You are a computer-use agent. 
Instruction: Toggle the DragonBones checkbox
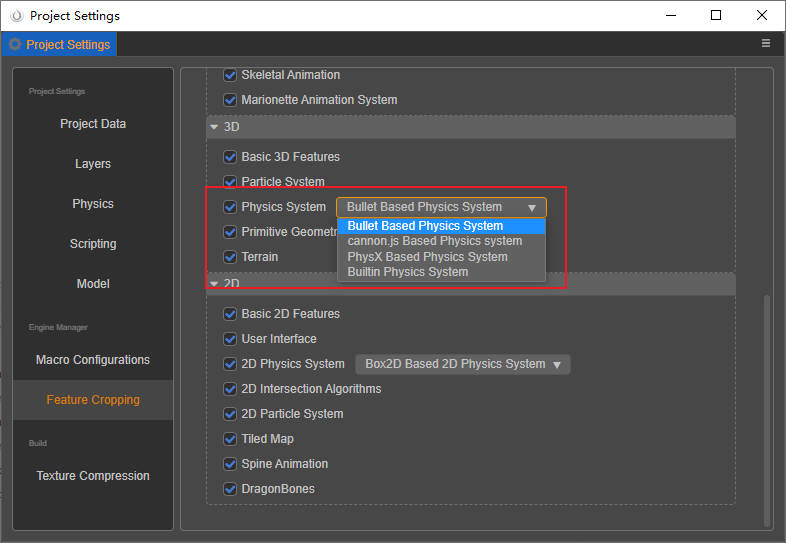(x=230, y=489)
